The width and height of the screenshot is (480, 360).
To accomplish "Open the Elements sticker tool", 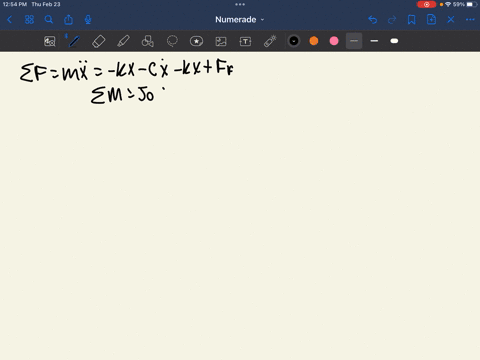I will tap(196, 41).
